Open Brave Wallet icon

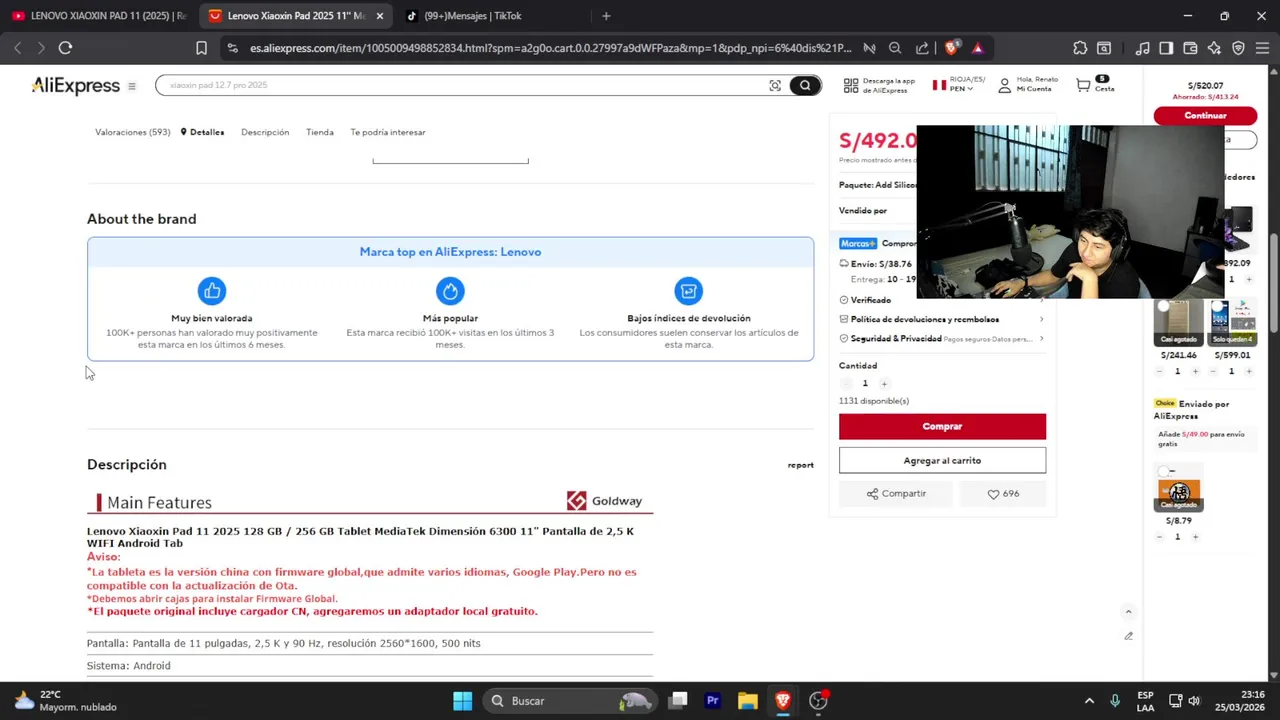(x=1190, y=48)
